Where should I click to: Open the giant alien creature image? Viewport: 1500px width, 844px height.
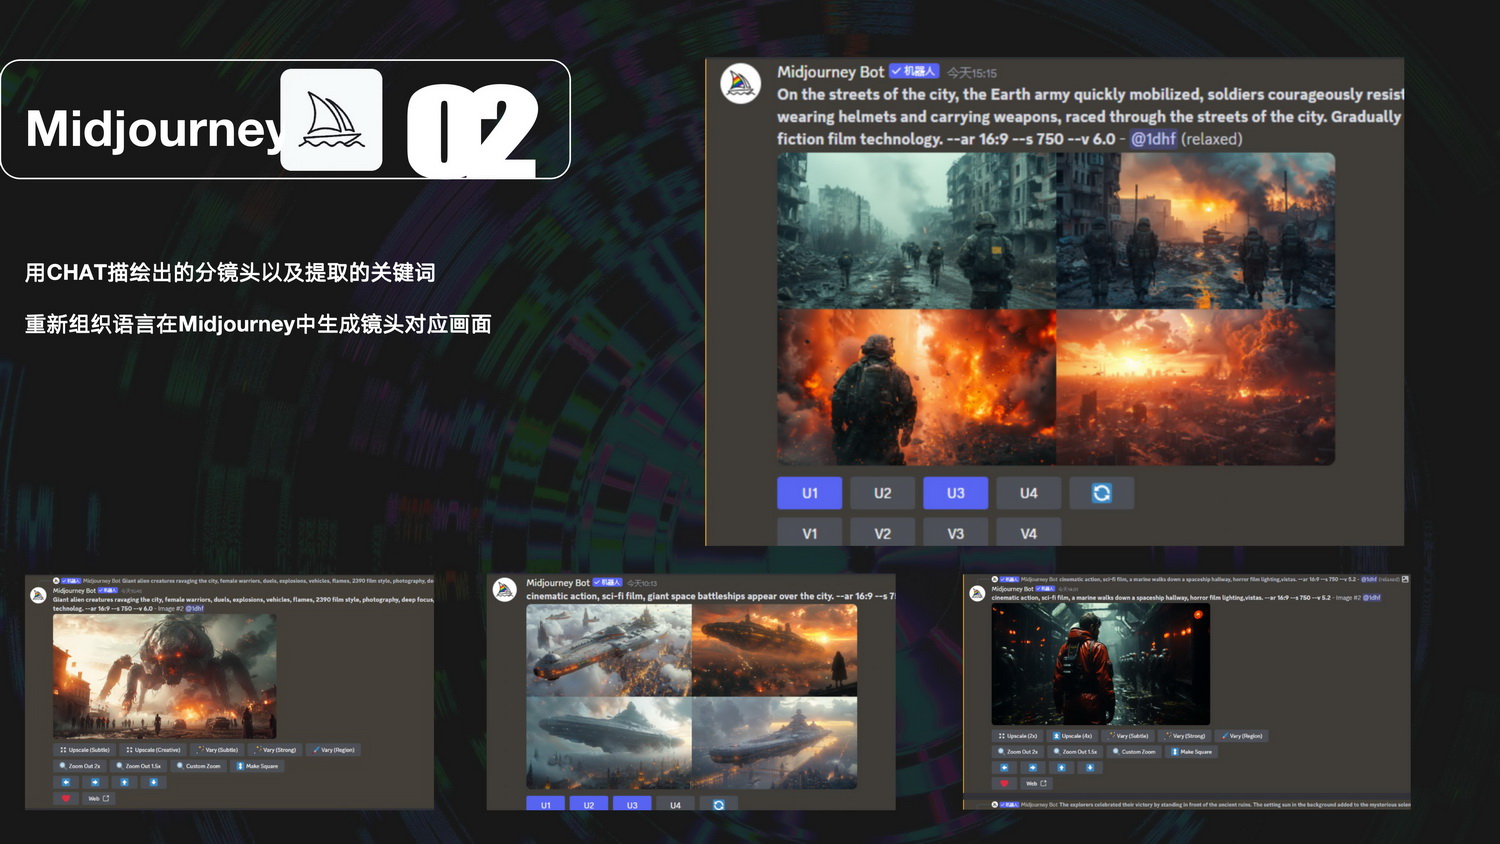(x=164, y=676)
